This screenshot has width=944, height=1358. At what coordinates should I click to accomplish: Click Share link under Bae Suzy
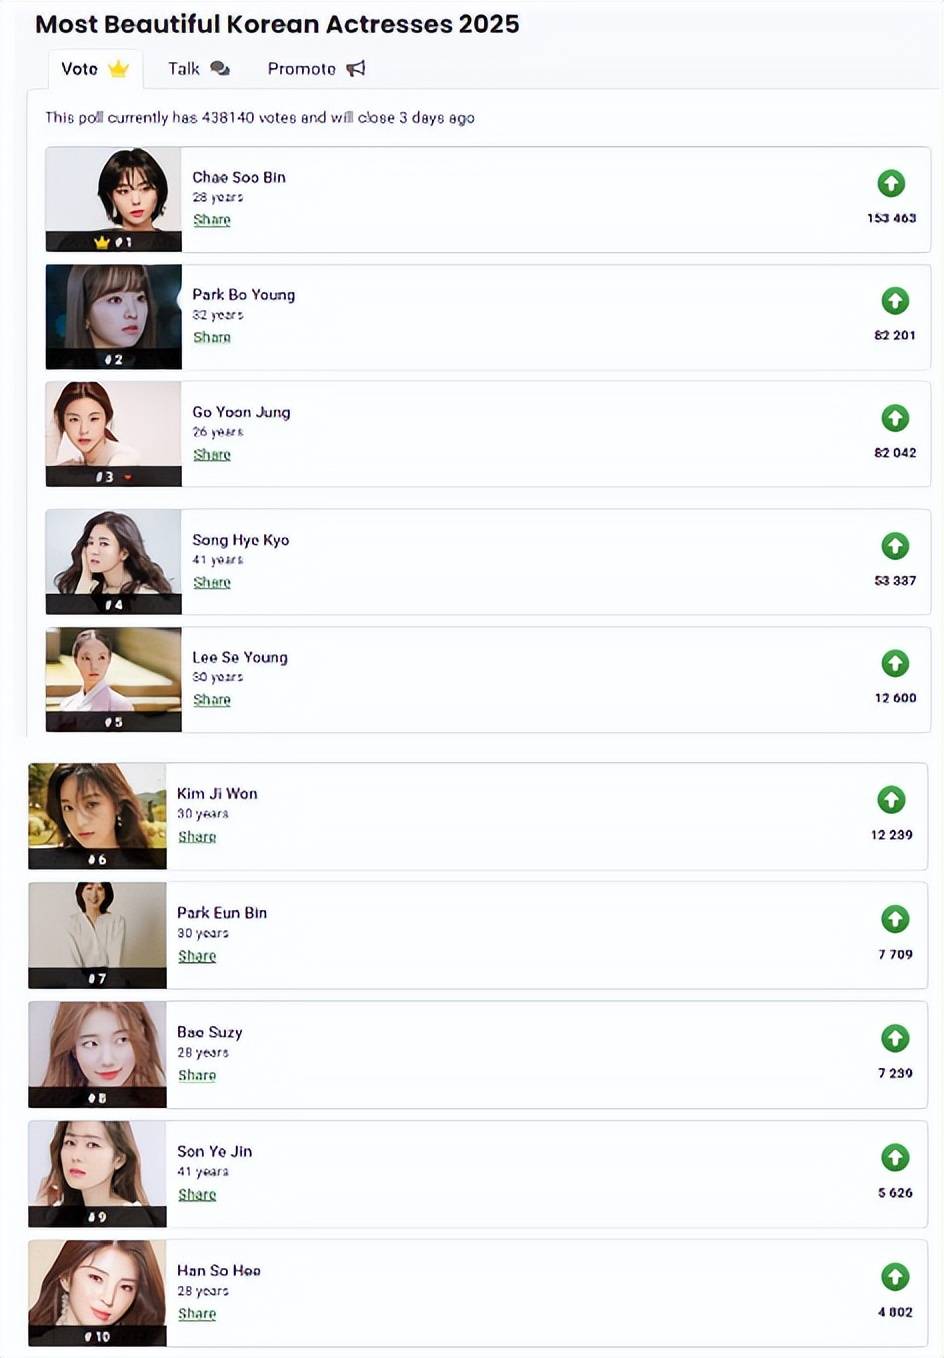click(197, 1076)
